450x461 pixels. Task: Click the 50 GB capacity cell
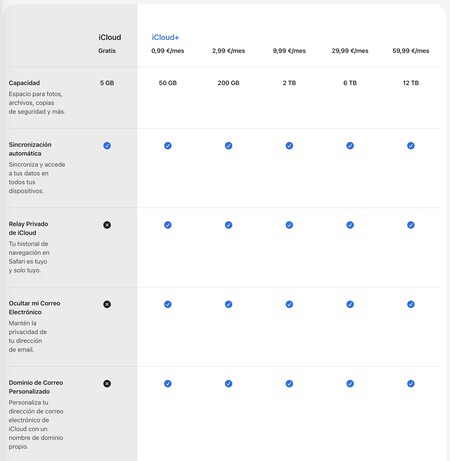[x=168, y=83]
